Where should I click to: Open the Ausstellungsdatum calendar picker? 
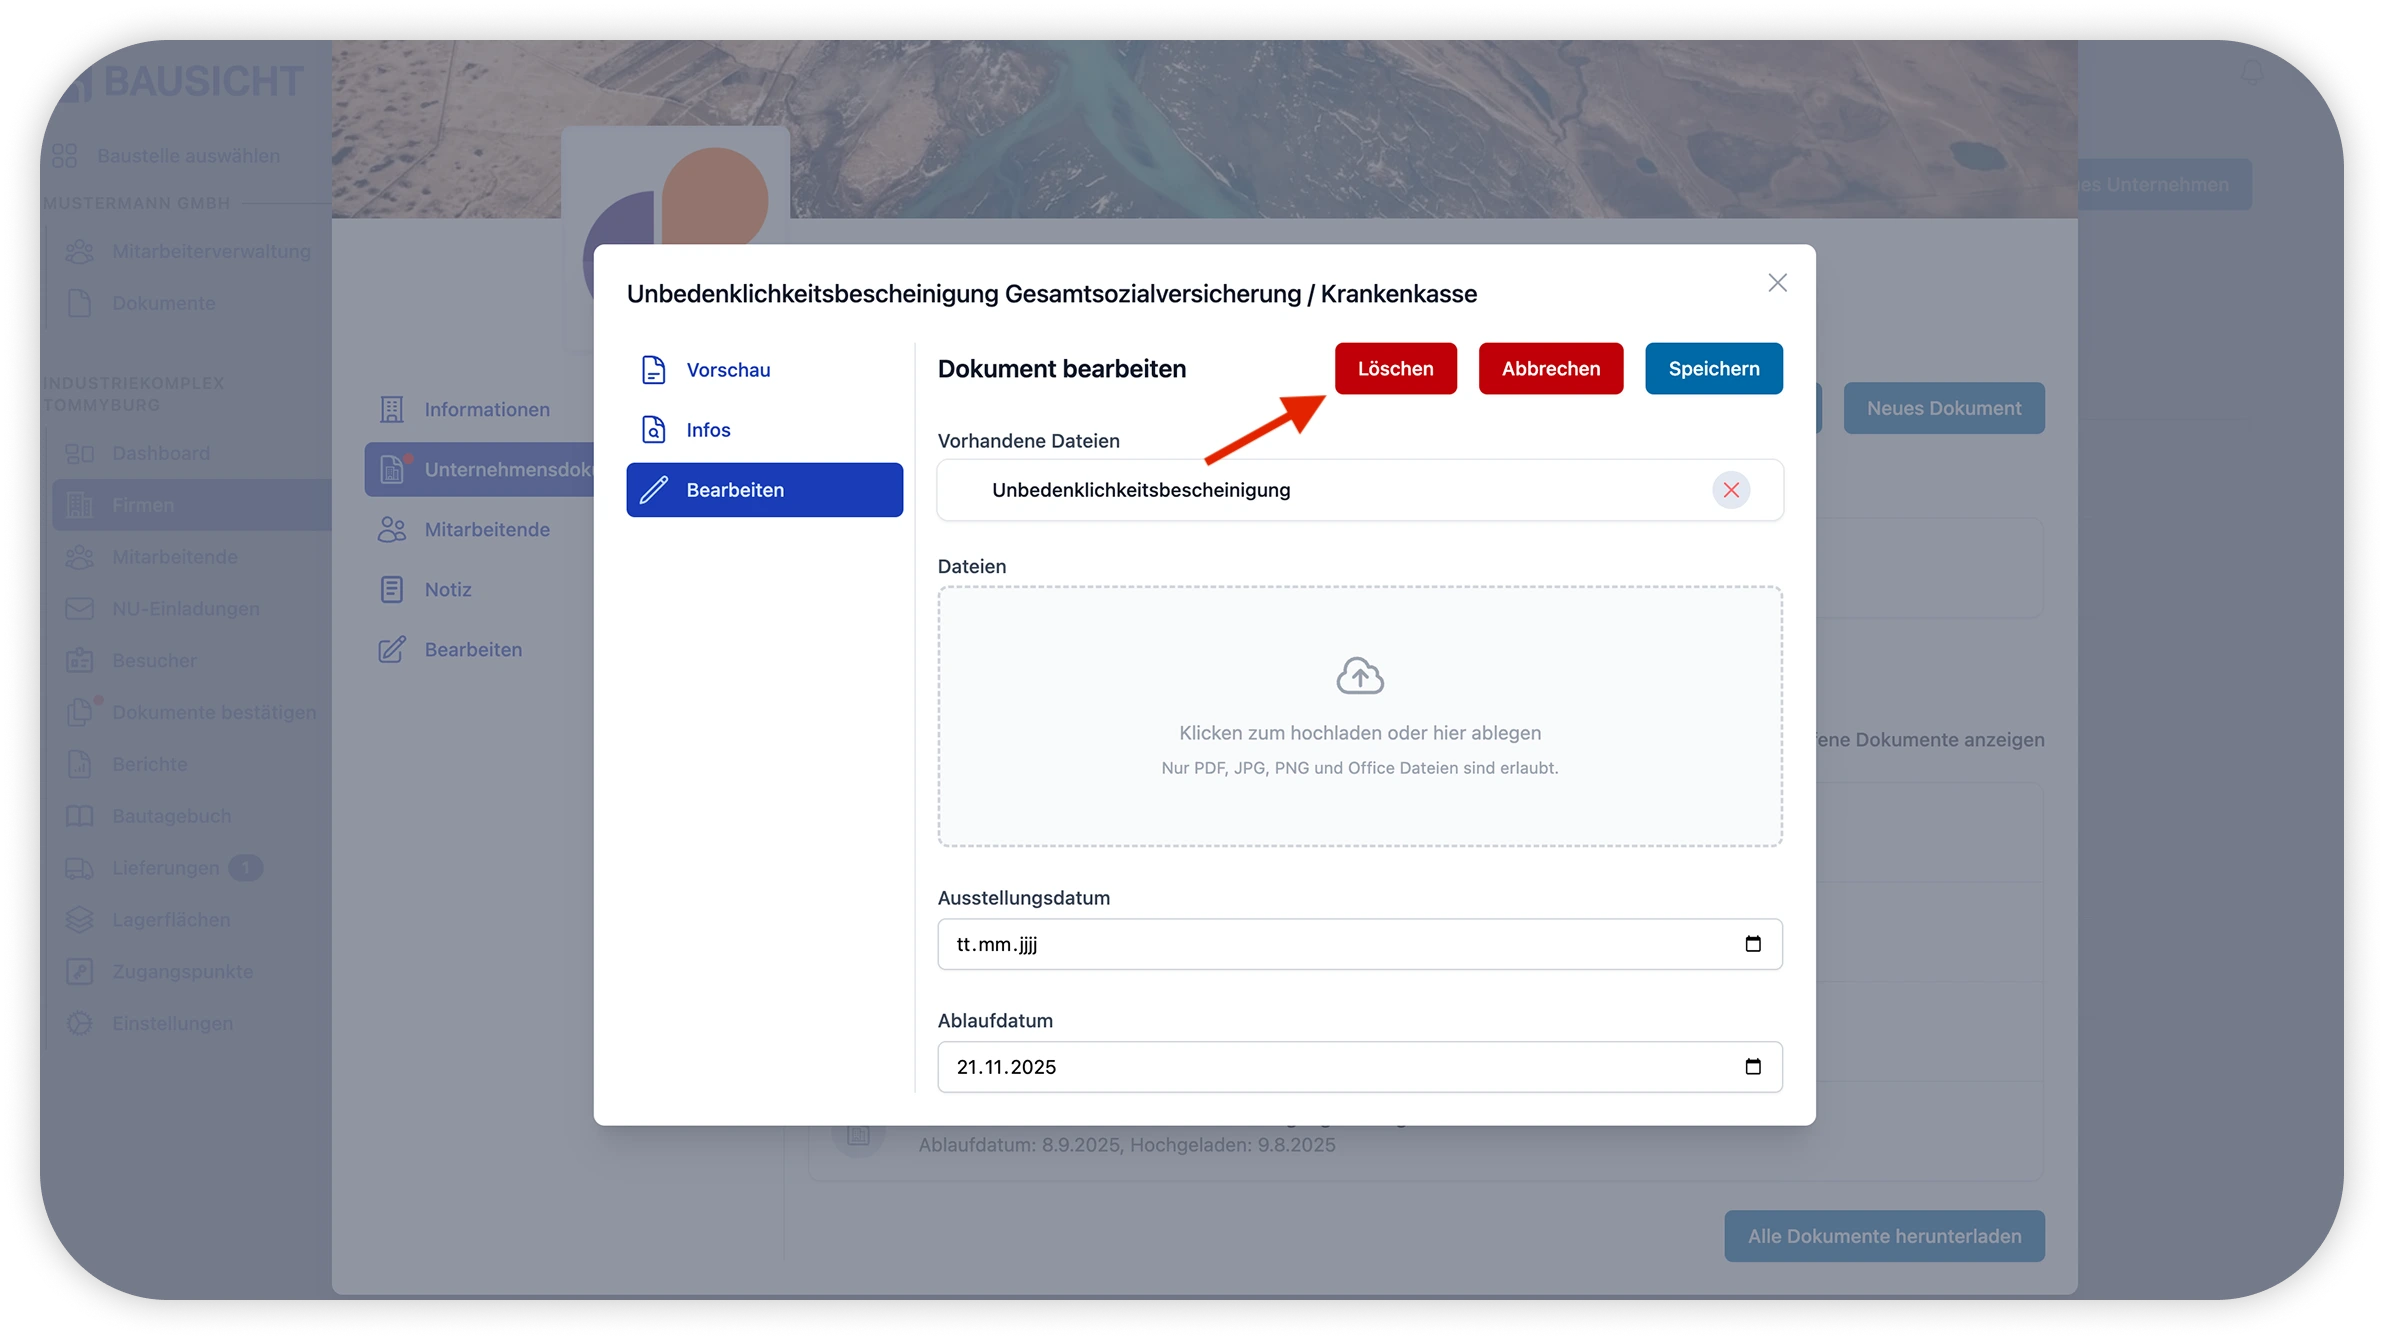(1752, 944)
